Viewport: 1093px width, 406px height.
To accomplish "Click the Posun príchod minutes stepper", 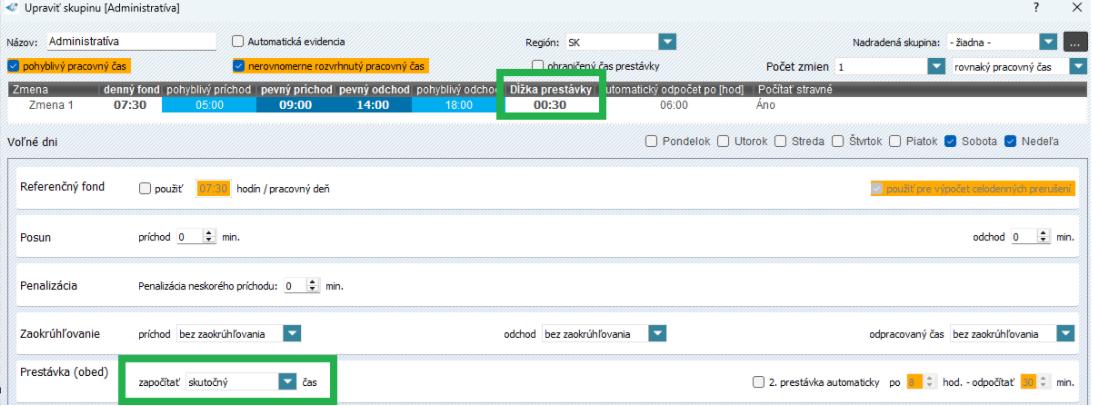I will pos(209,239).
